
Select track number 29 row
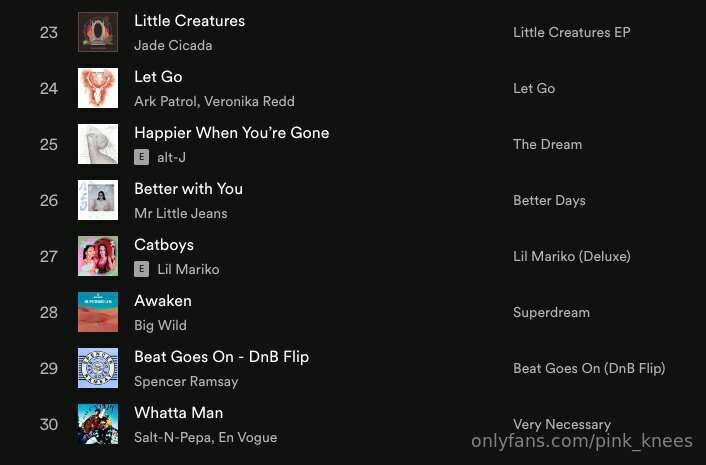click(353, 368)
